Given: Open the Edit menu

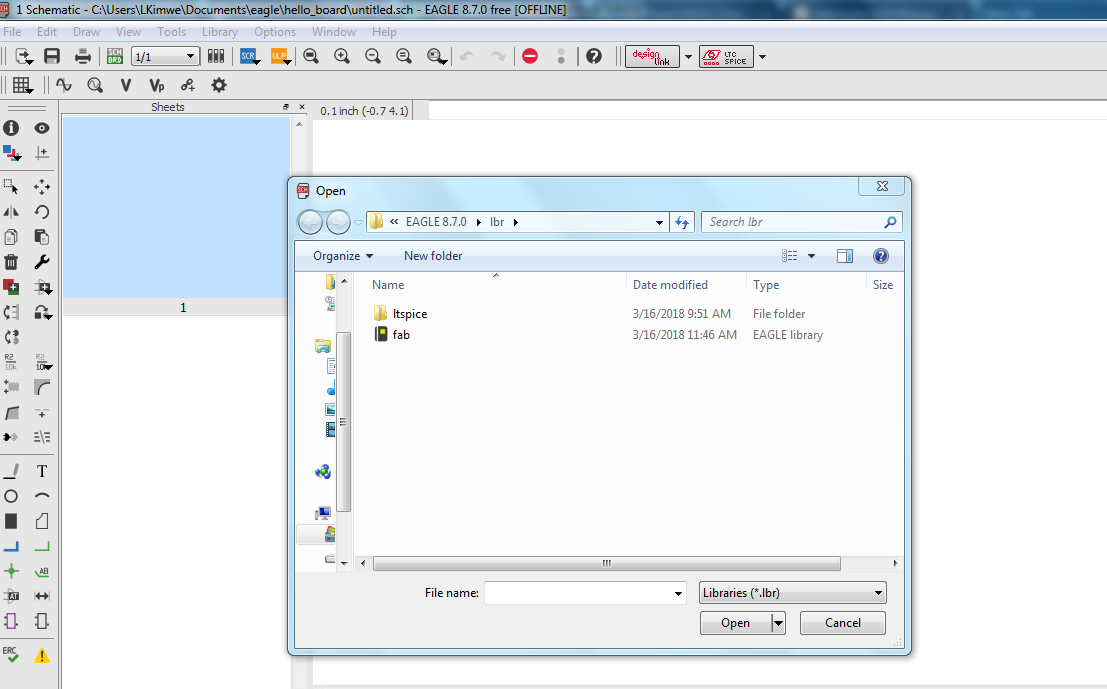Looking at the screenshot, I should [x=47, y=32].
